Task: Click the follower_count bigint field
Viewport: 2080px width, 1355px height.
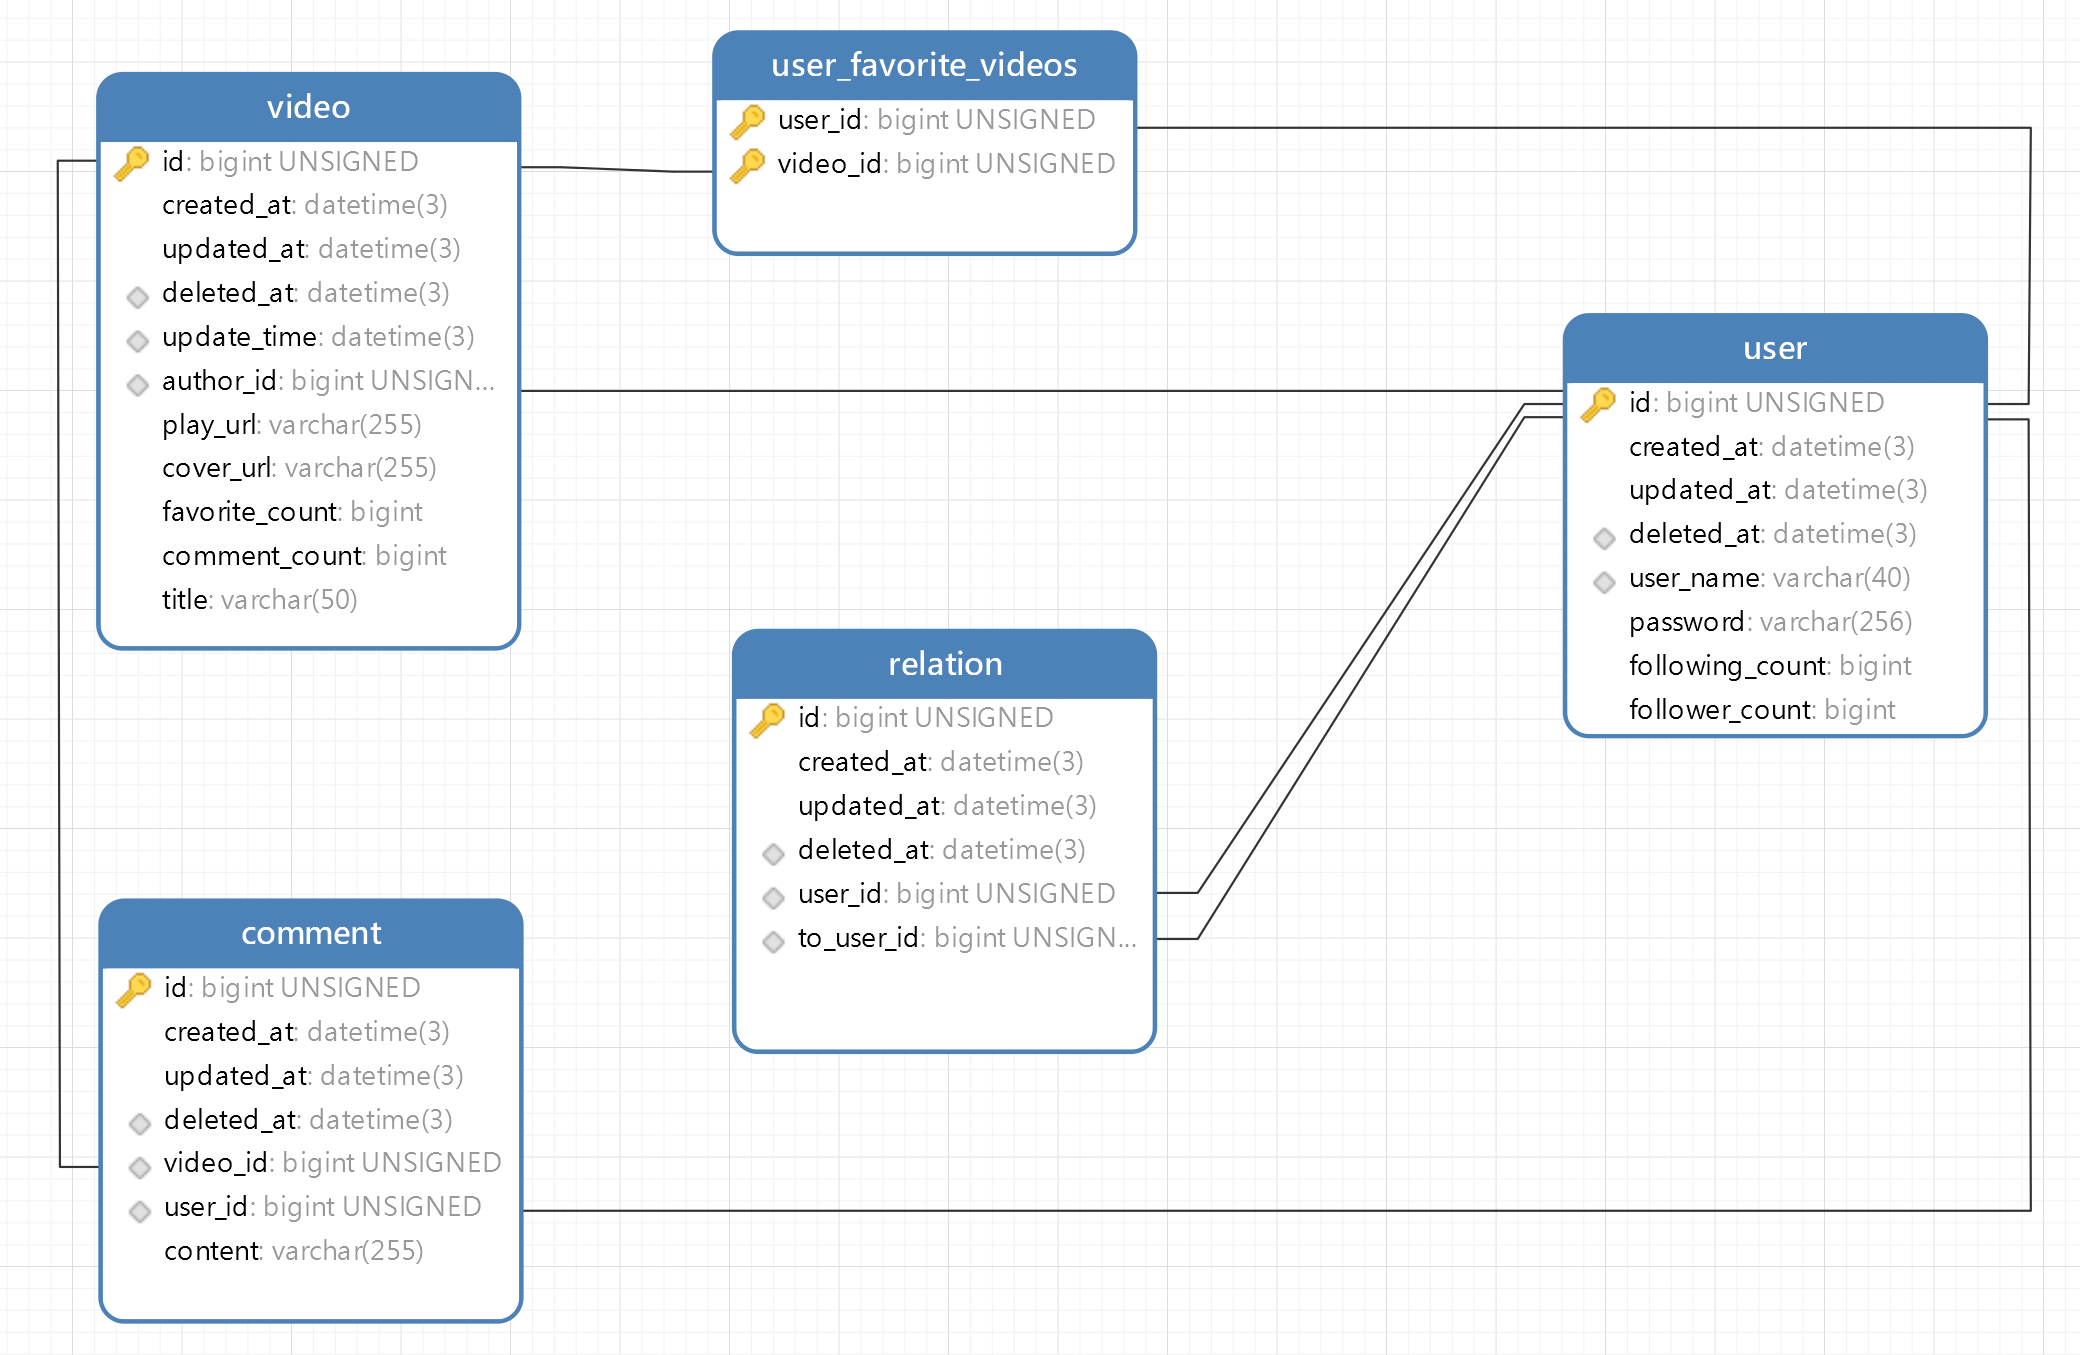Action: click(x=1761, y=710)
